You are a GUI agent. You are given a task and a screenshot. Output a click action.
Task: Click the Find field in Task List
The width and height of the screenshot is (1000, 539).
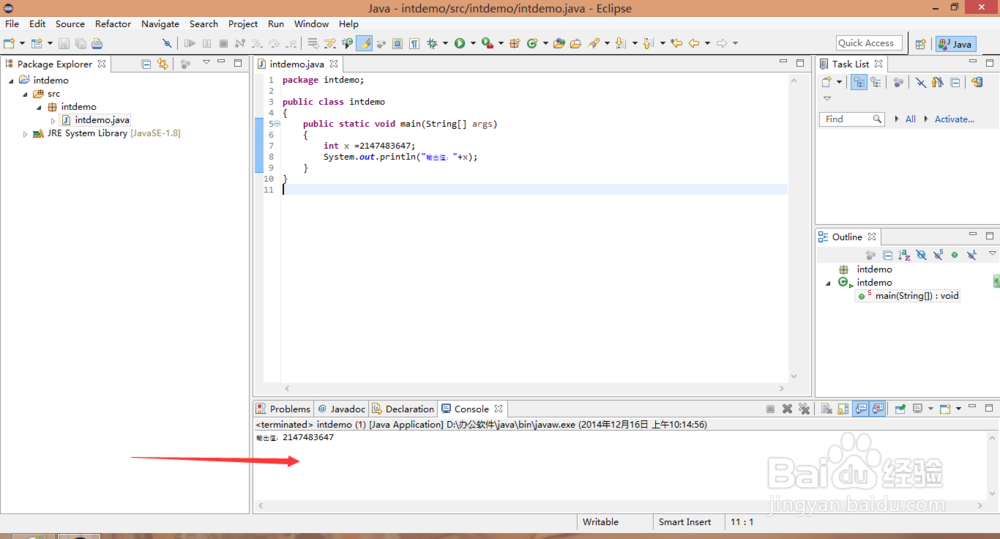pos(851,119)
